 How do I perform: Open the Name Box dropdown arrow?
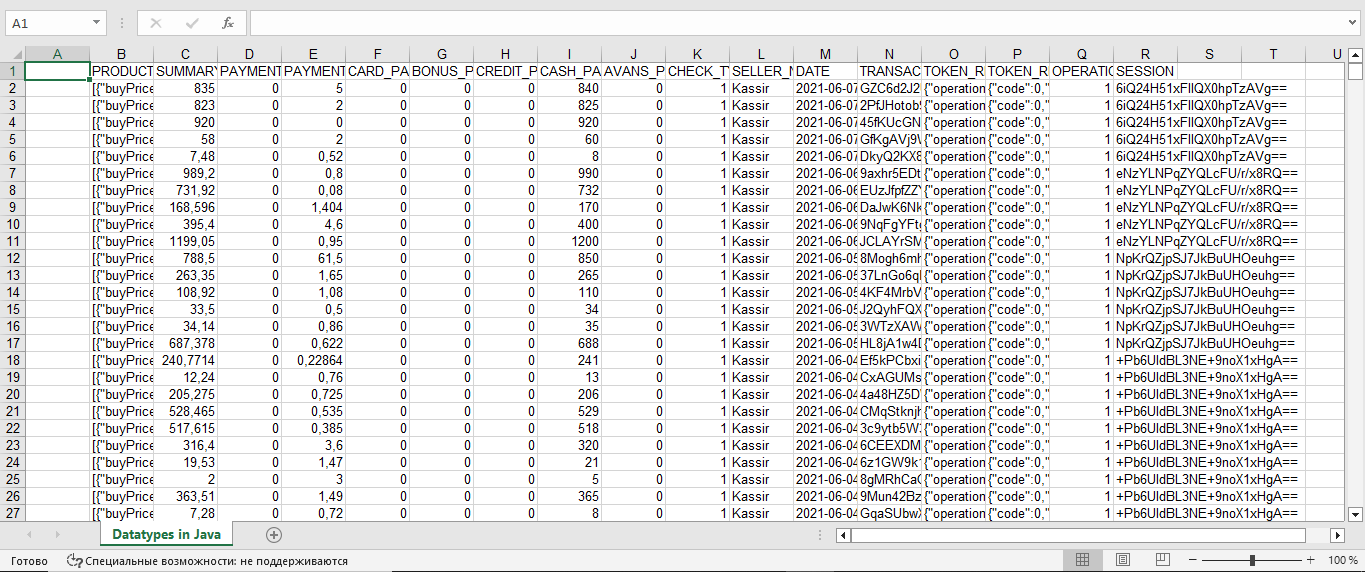point(96,23)
